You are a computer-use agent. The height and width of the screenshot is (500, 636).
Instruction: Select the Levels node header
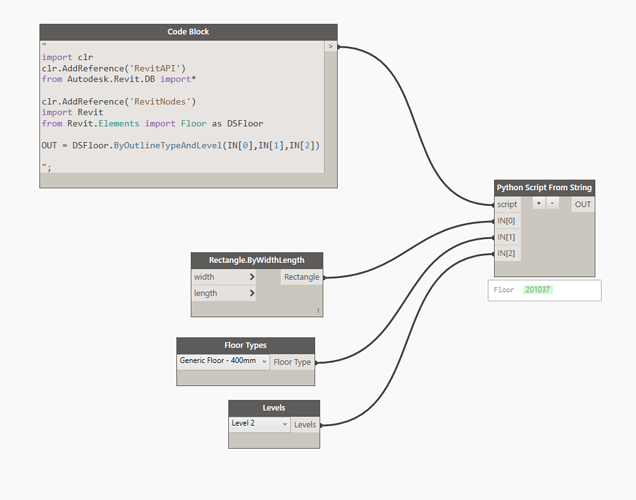pos(274,408)
